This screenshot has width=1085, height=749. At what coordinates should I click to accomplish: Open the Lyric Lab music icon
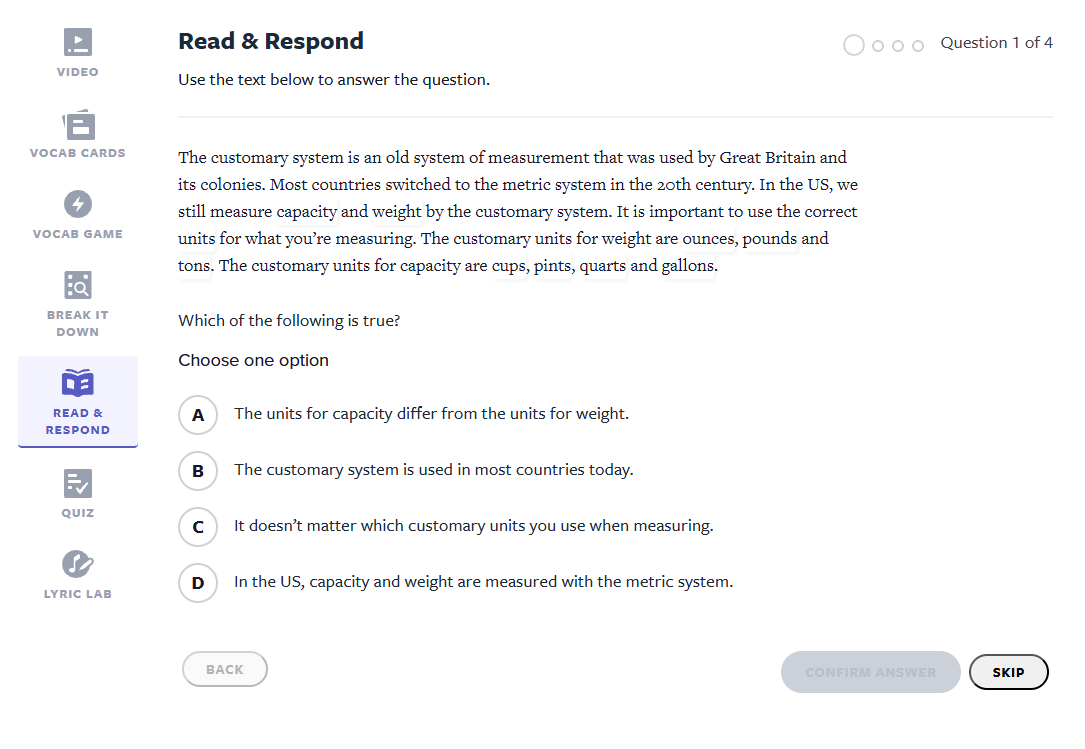[x=78, y=564]
